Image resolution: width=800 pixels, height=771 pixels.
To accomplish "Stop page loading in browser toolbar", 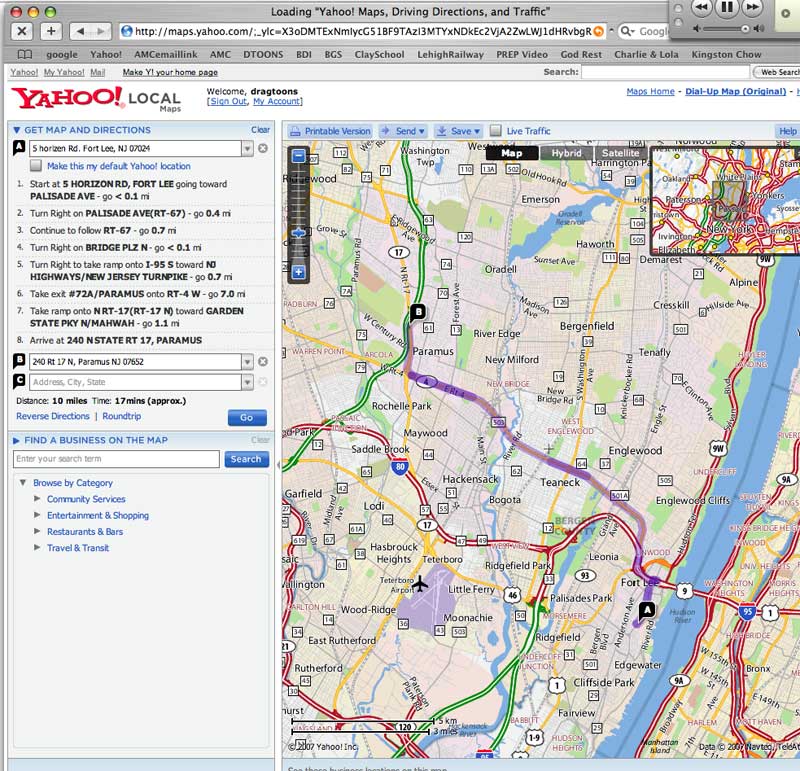I will 21,31.
